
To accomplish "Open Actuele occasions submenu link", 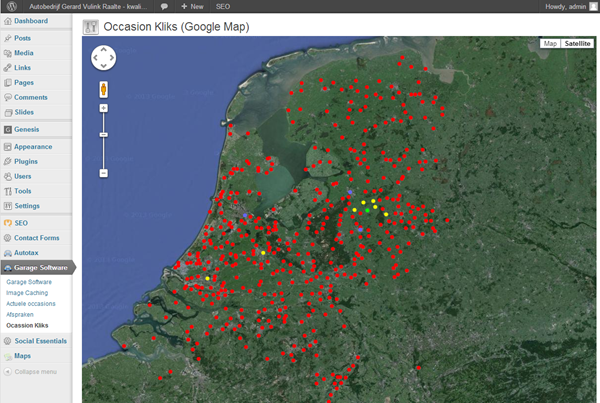I will coord(31,304).
